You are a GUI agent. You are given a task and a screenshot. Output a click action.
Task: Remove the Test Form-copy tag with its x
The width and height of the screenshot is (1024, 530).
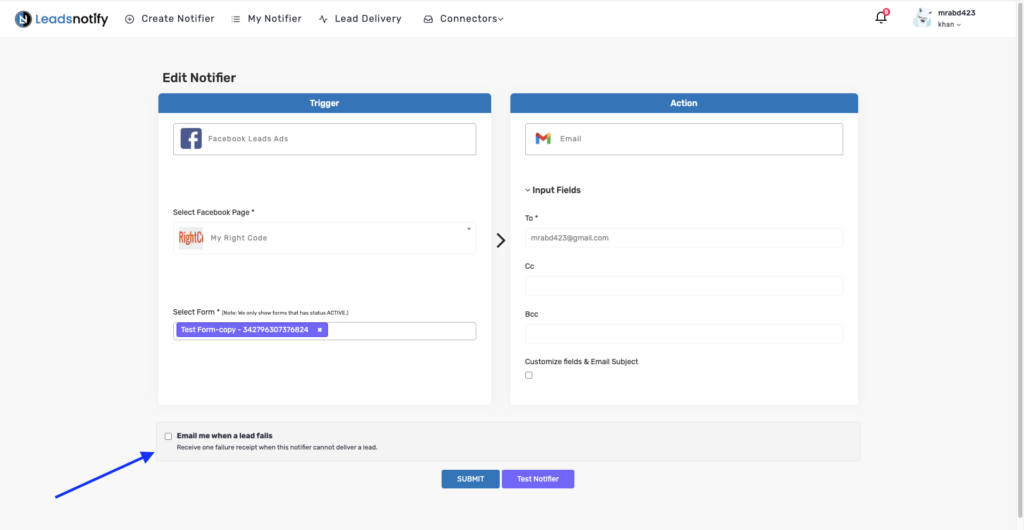pyautogui.click(x=319, y=330)
